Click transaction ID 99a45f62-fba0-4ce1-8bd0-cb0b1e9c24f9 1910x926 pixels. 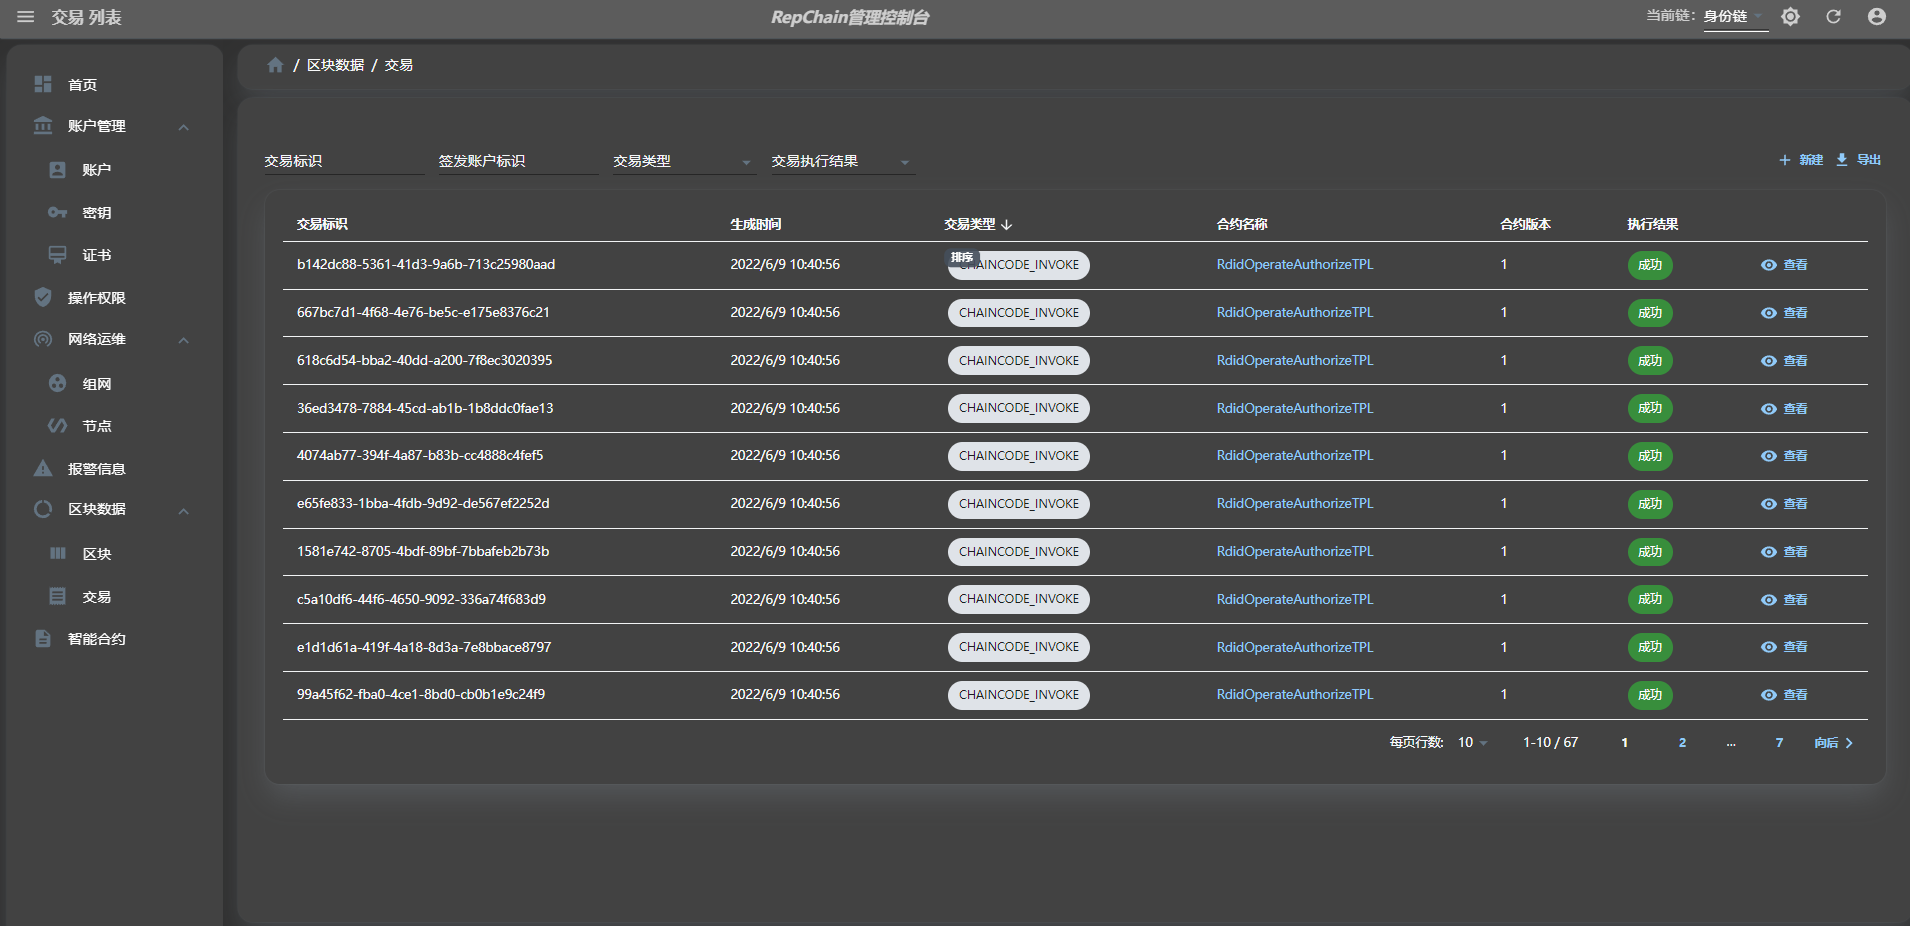point(421,694)
